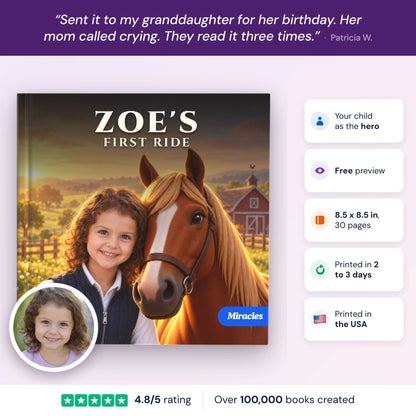Viewport: 416px width, 416px height.
Task: Select the Printed in 2 to 3 days card
Action: 354,269
